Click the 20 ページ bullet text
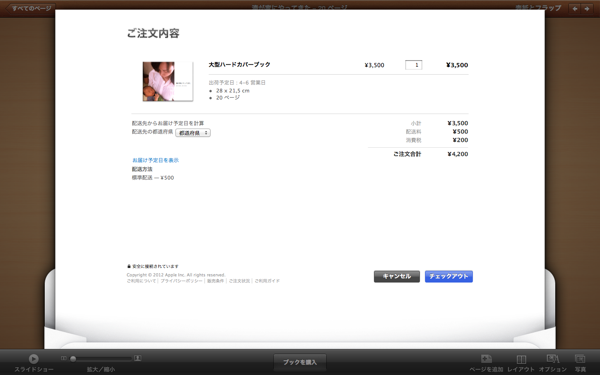Screen dimensions: 600x375 pyautogui.click(x=228, y=98)
